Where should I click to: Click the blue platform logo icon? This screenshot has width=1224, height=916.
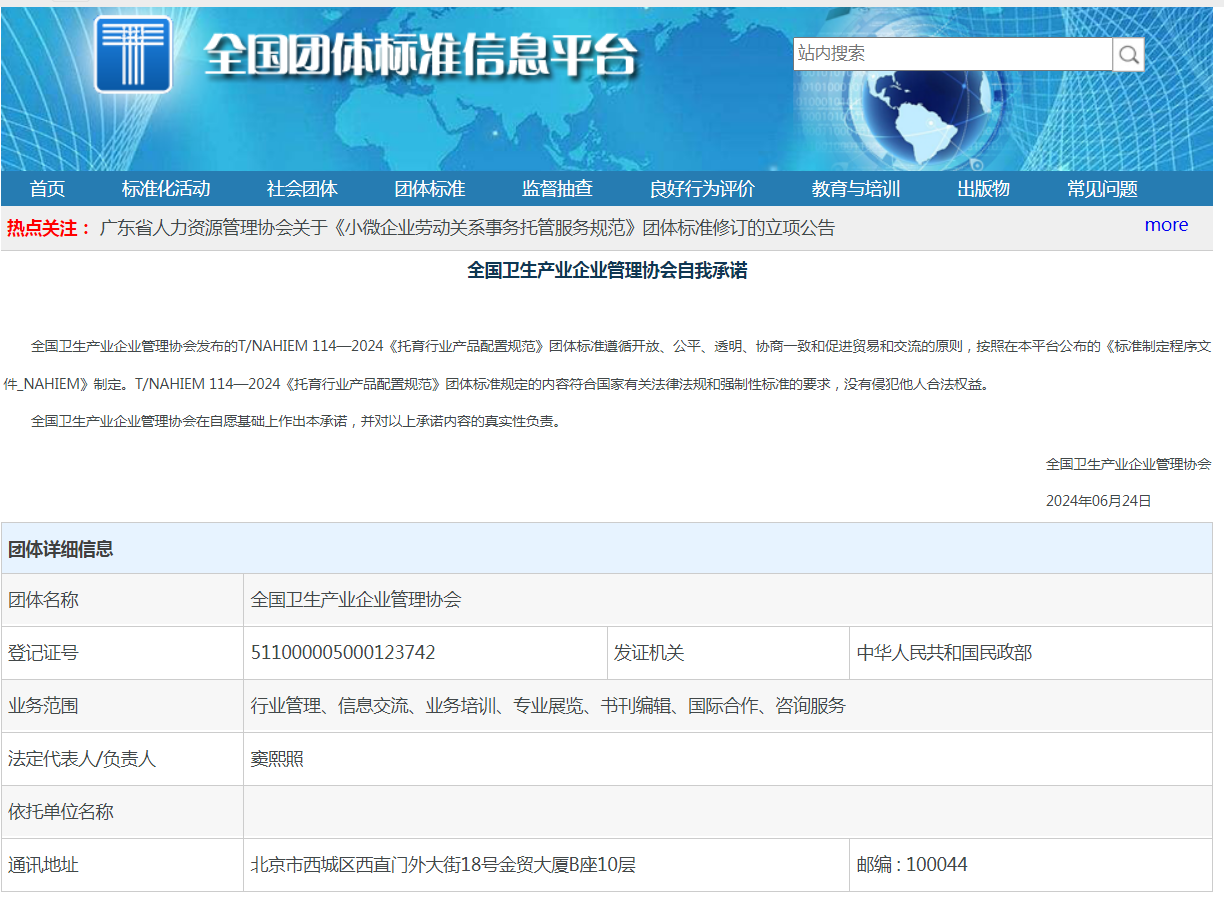[x=133, y=54]
